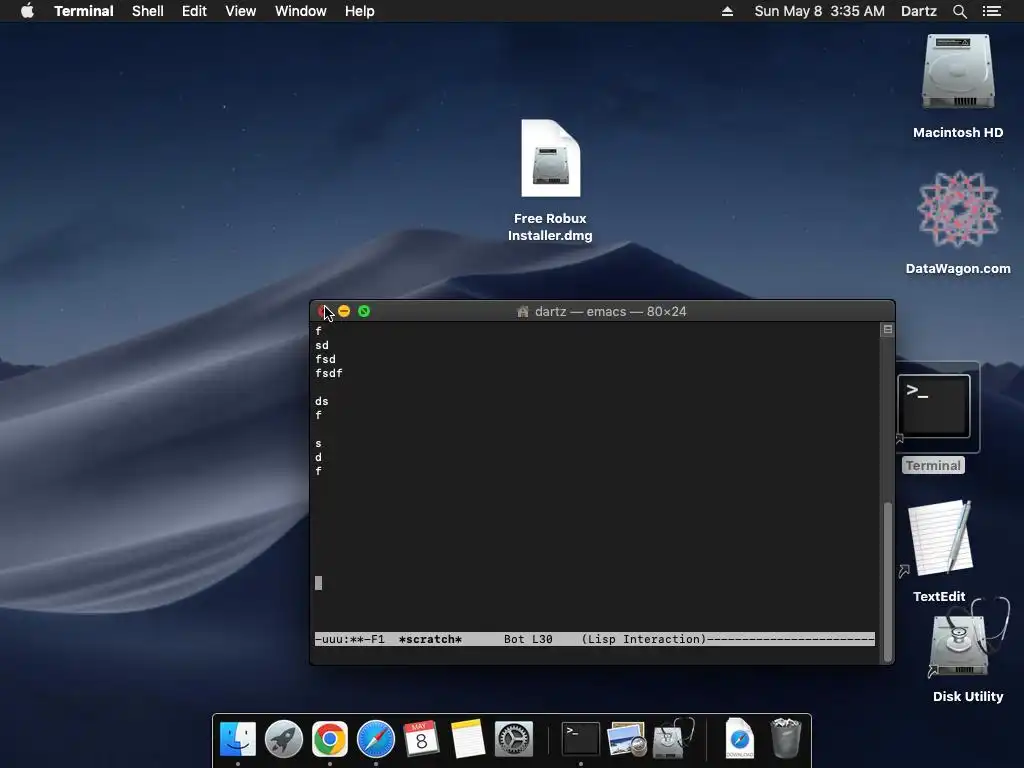
Task: Click the home folder icon in Terminal title
Action: (x=522, y=312)
